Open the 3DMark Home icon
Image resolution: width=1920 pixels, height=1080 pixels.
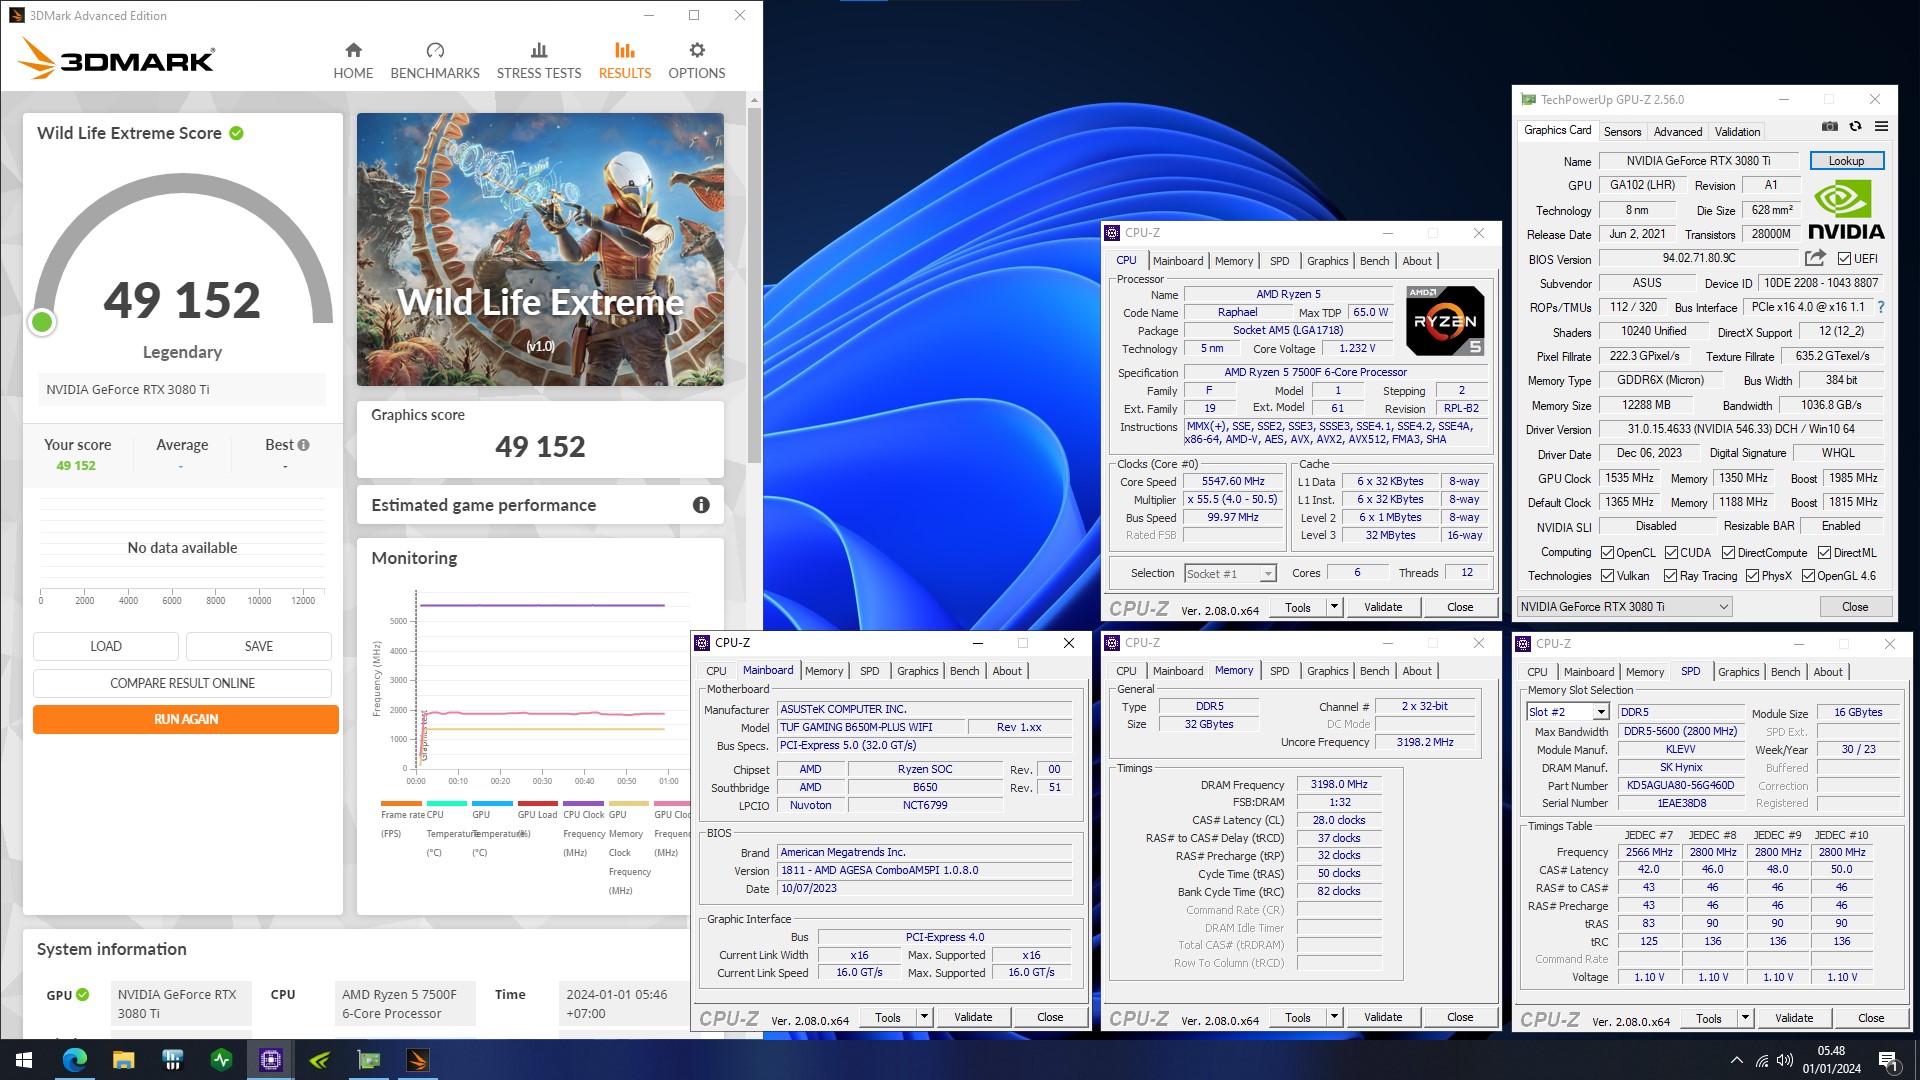353,50
